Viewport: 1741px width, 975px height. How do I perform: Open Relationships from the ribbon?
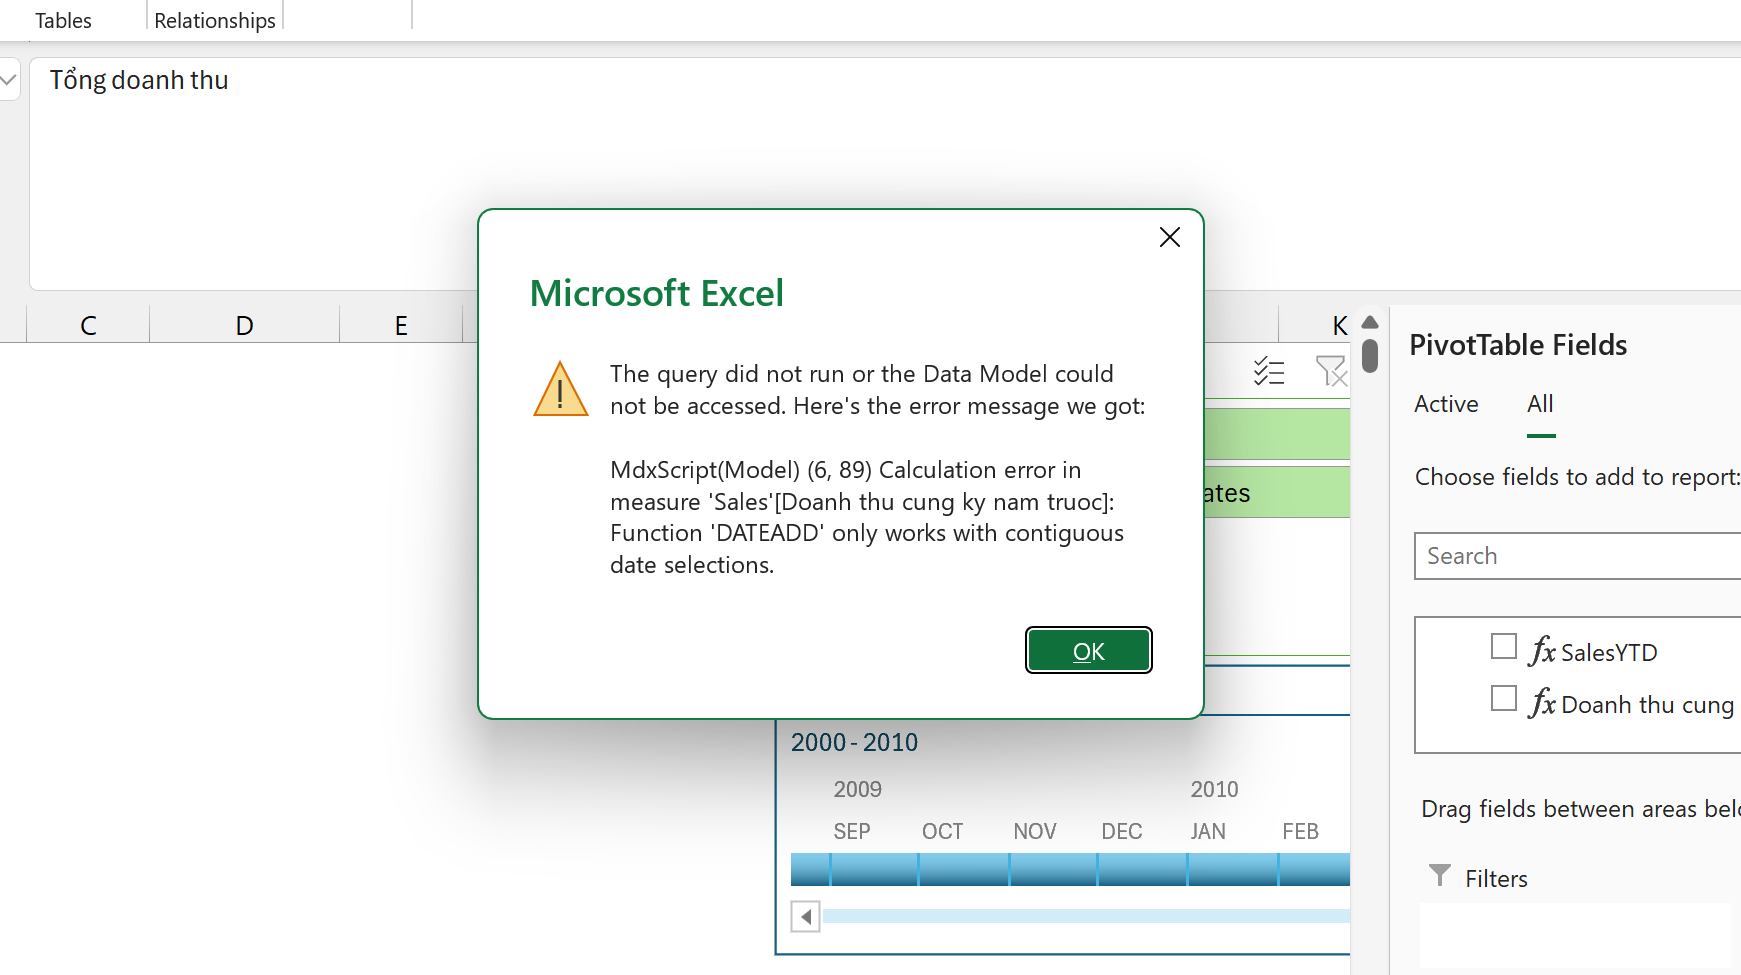point(215,20)
